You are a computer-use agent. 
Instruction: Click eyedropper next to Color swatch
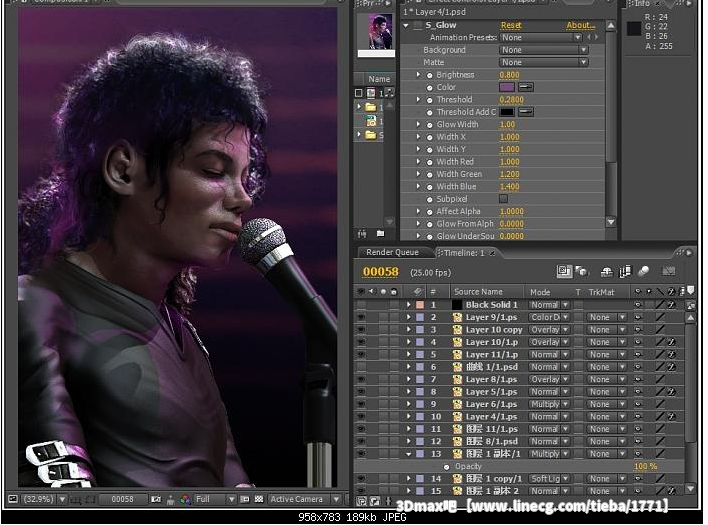(526, 87)
